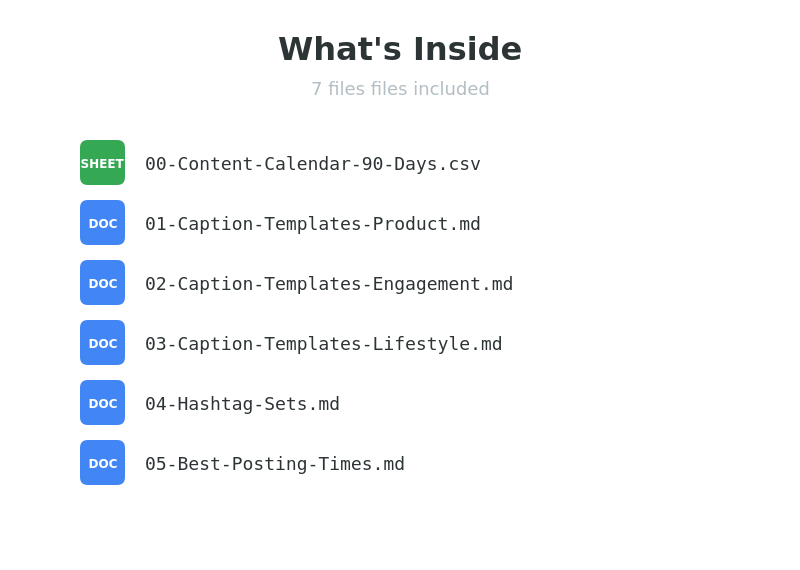This screenshot has width=800, height=570.
Task: Click the green SHEET file icon
Action: click(x=102, y=163)
